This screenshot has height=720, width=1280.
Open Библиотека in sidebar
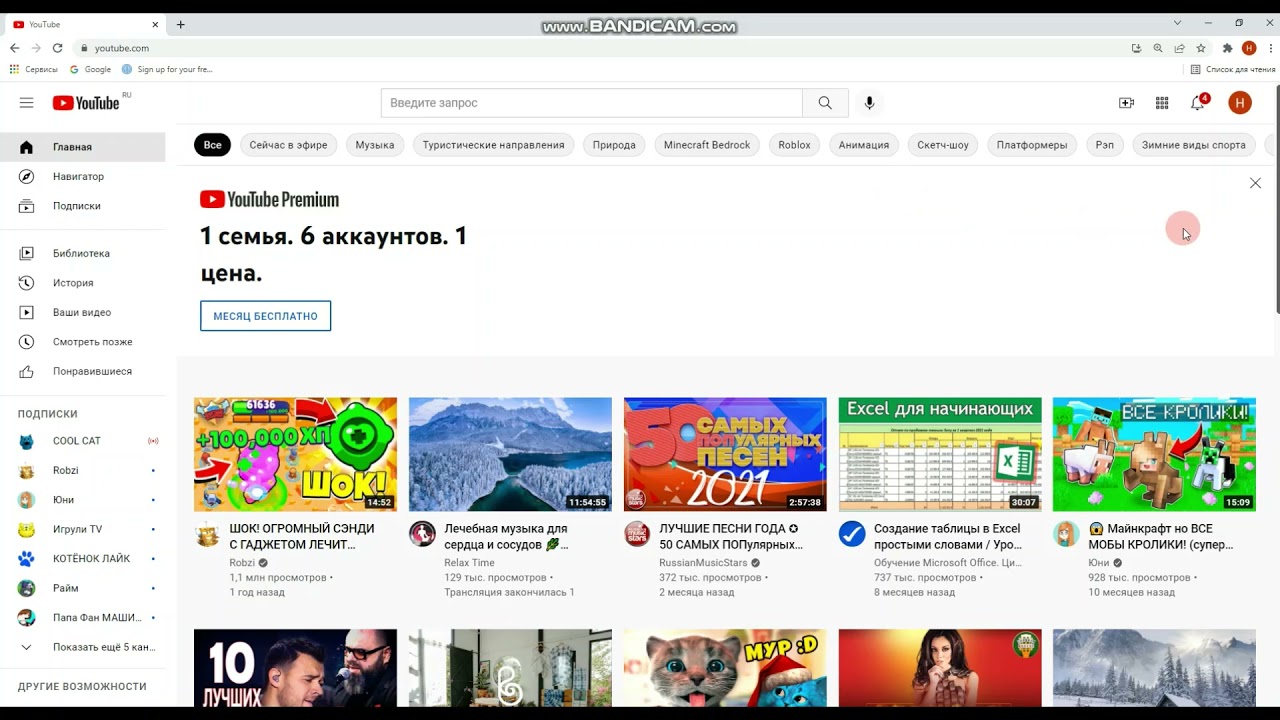pyautogui.click(x=82, y=254)
